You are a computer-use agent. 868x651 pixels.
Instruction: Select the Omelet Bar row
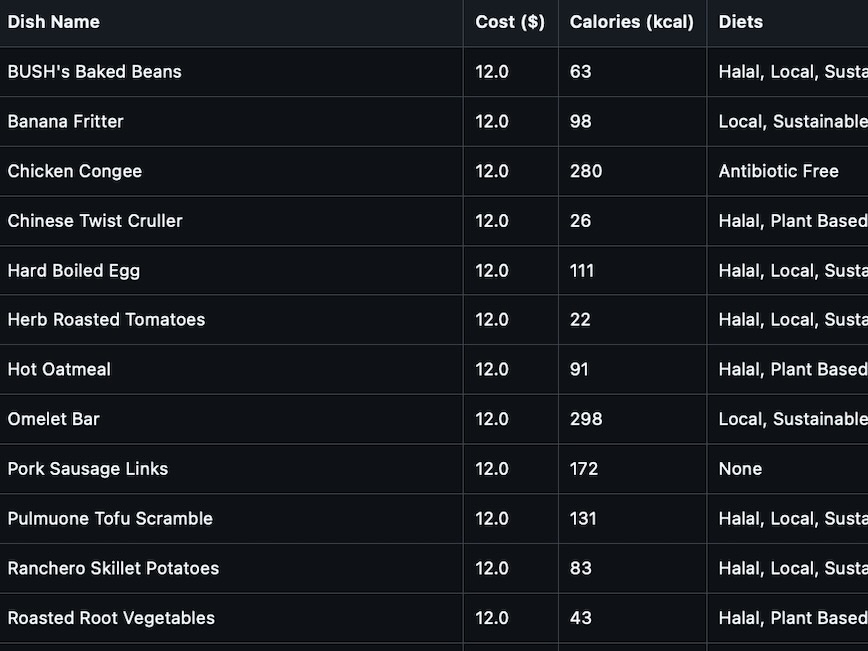point(54,419)
